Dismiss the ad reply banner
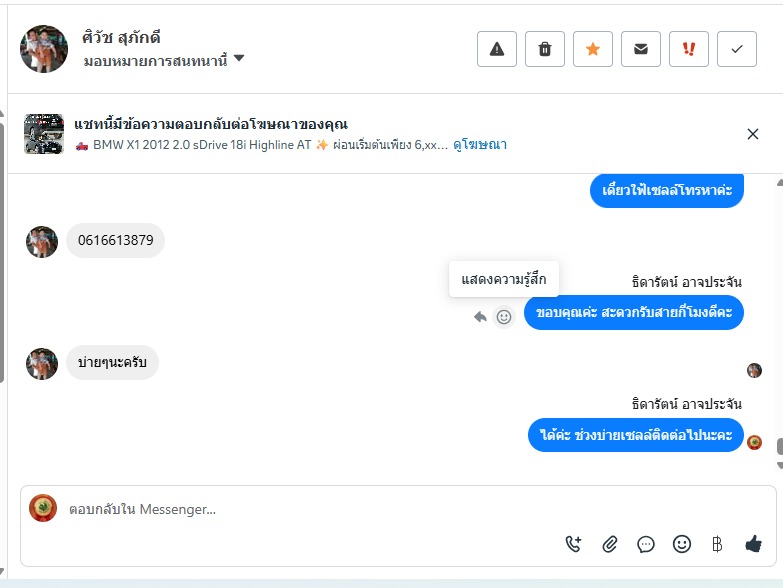 (753, 134)
